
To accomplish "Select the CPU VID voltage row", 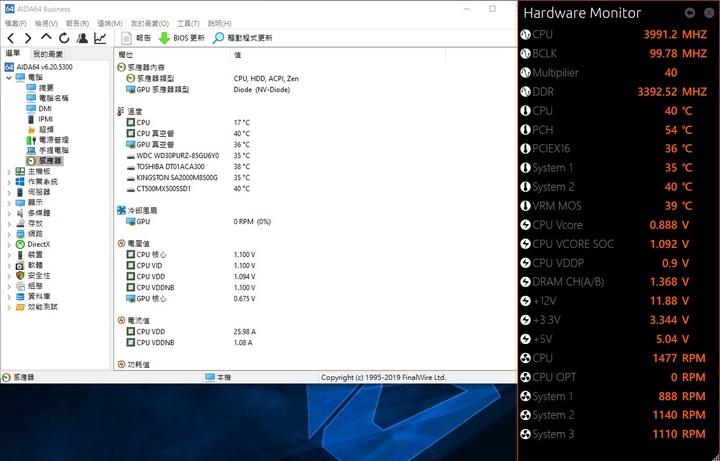I will click(191, 265).
